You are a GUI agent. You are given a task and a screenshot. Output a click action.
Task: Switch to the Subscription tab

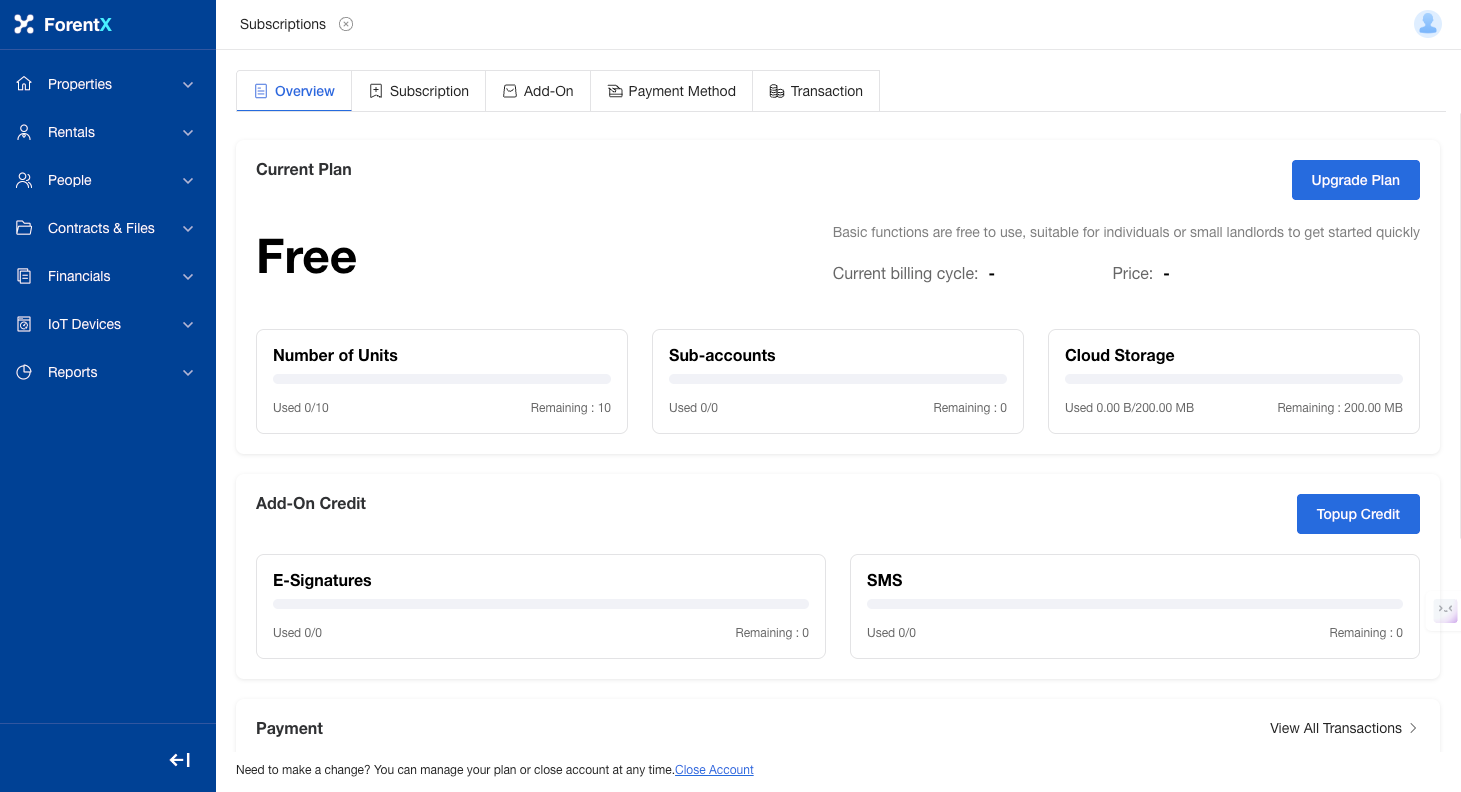(418, 91)
